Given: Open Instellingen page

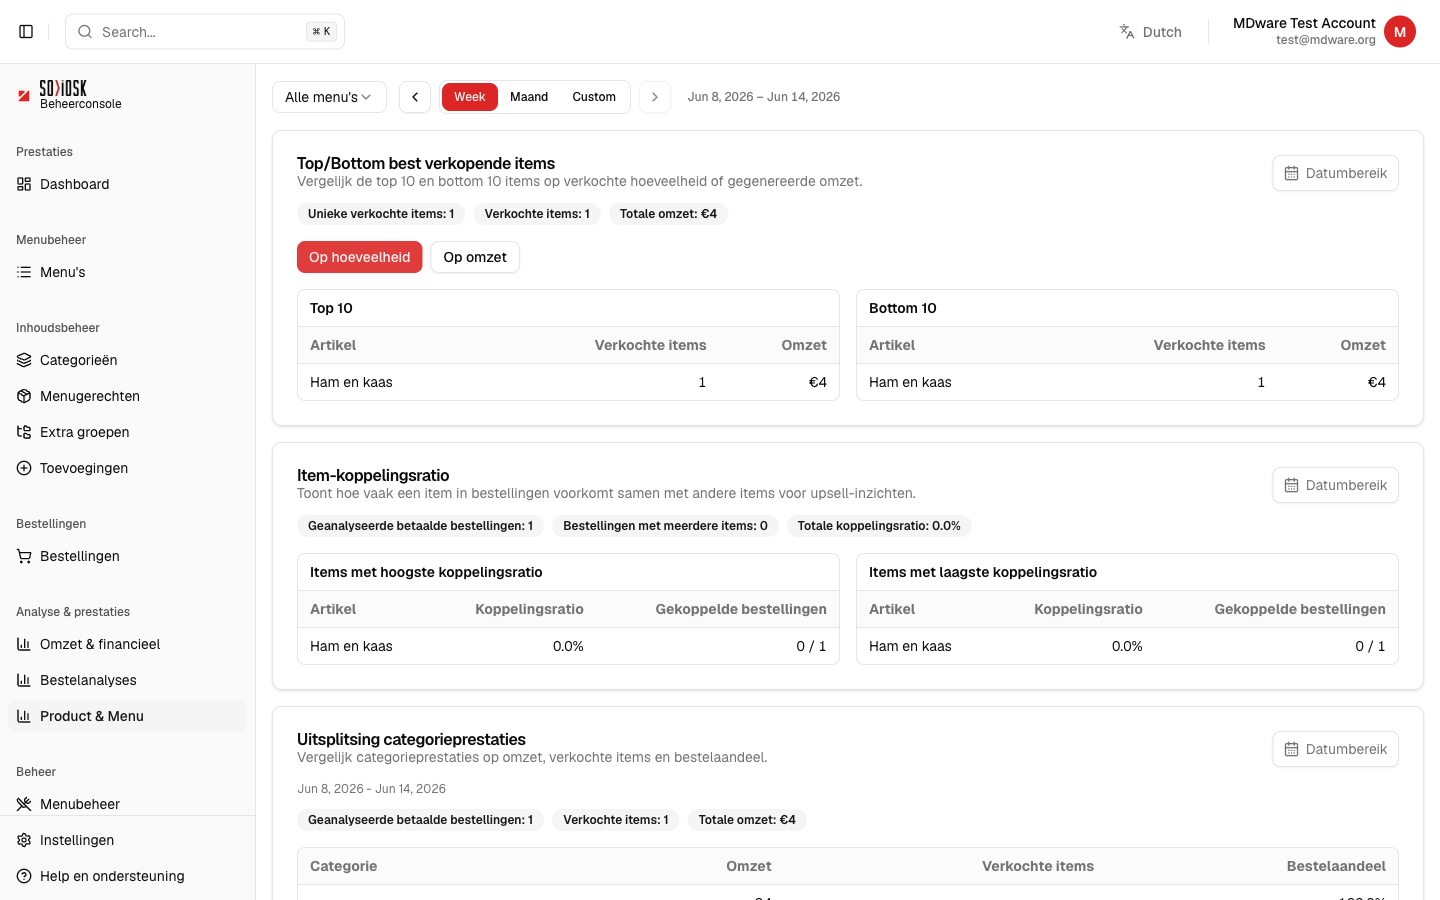Looking at the screenshot, I should point(128,840).
